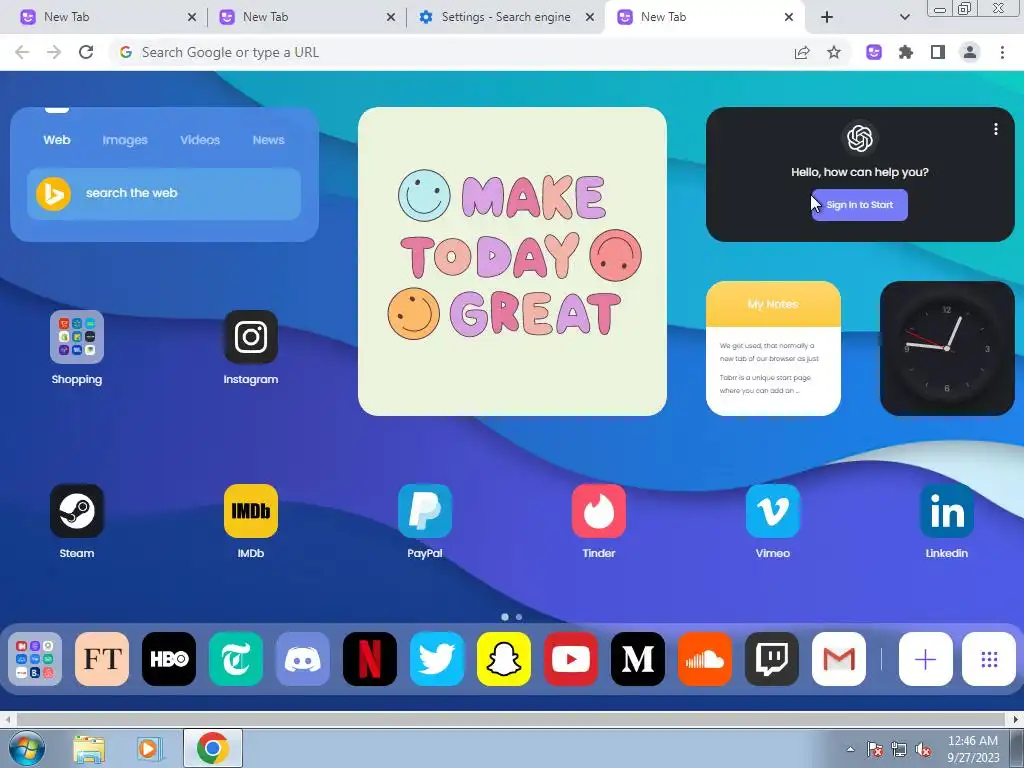1024x768 pixels.
Task: Click the search the web field
Action: [164, 193]
